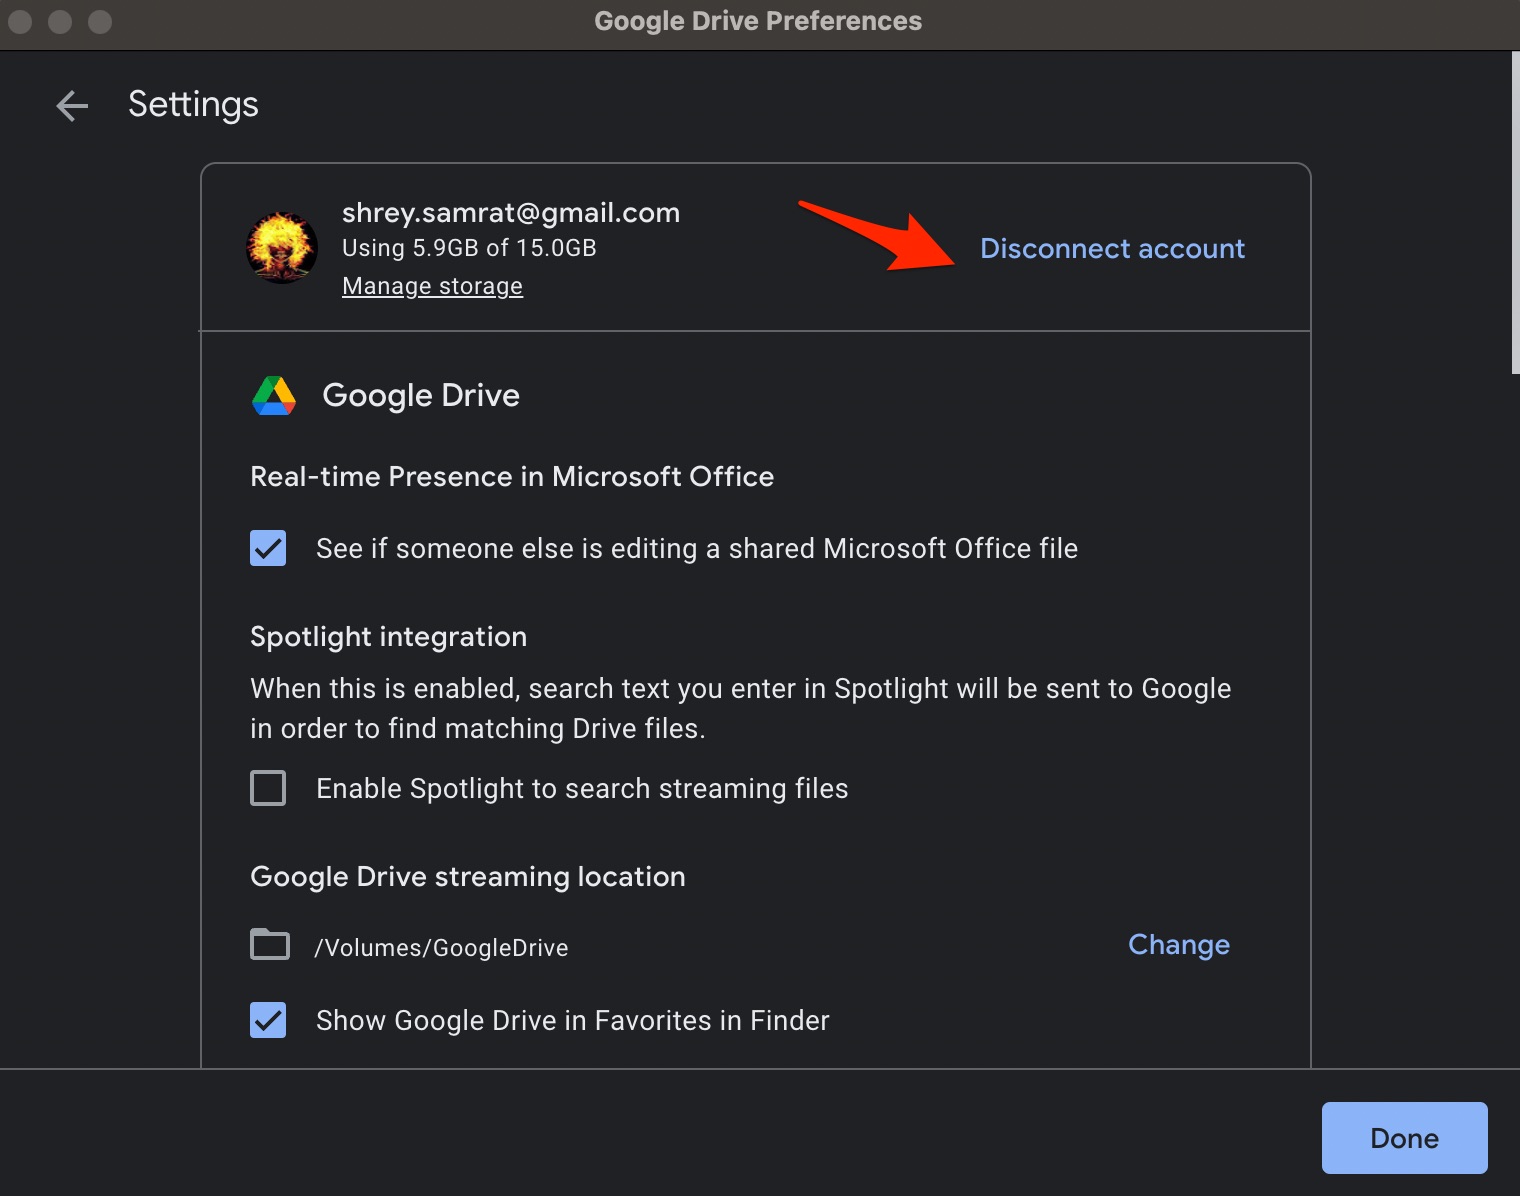The height and width of the screenshot is (1196, 1520).
Task: Click Disconnect account
Action: pos(1112,248)
